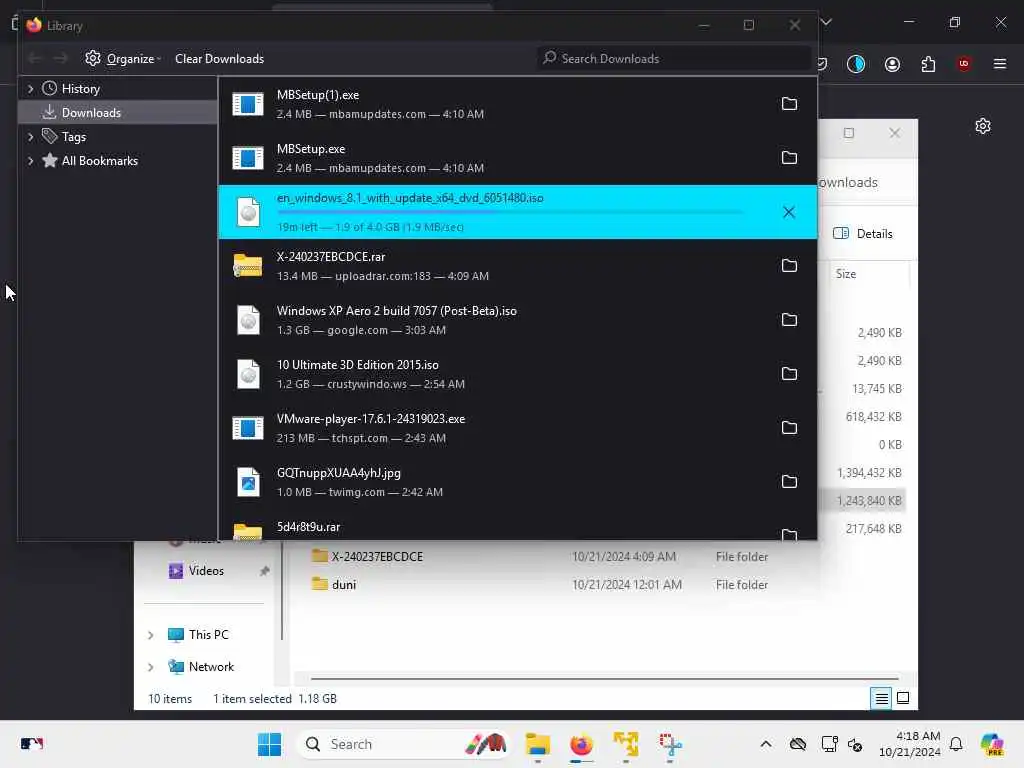The image size is (1024, 768).
Task: Expand Network in Explorer
Action: [151, 667]
